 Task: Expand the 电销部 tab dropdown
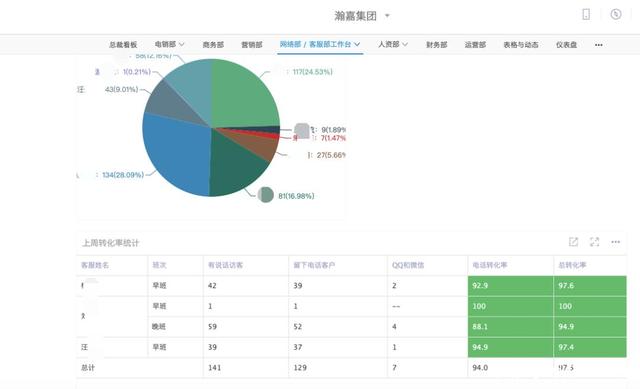pyautogui.click(x=182, y=44)
